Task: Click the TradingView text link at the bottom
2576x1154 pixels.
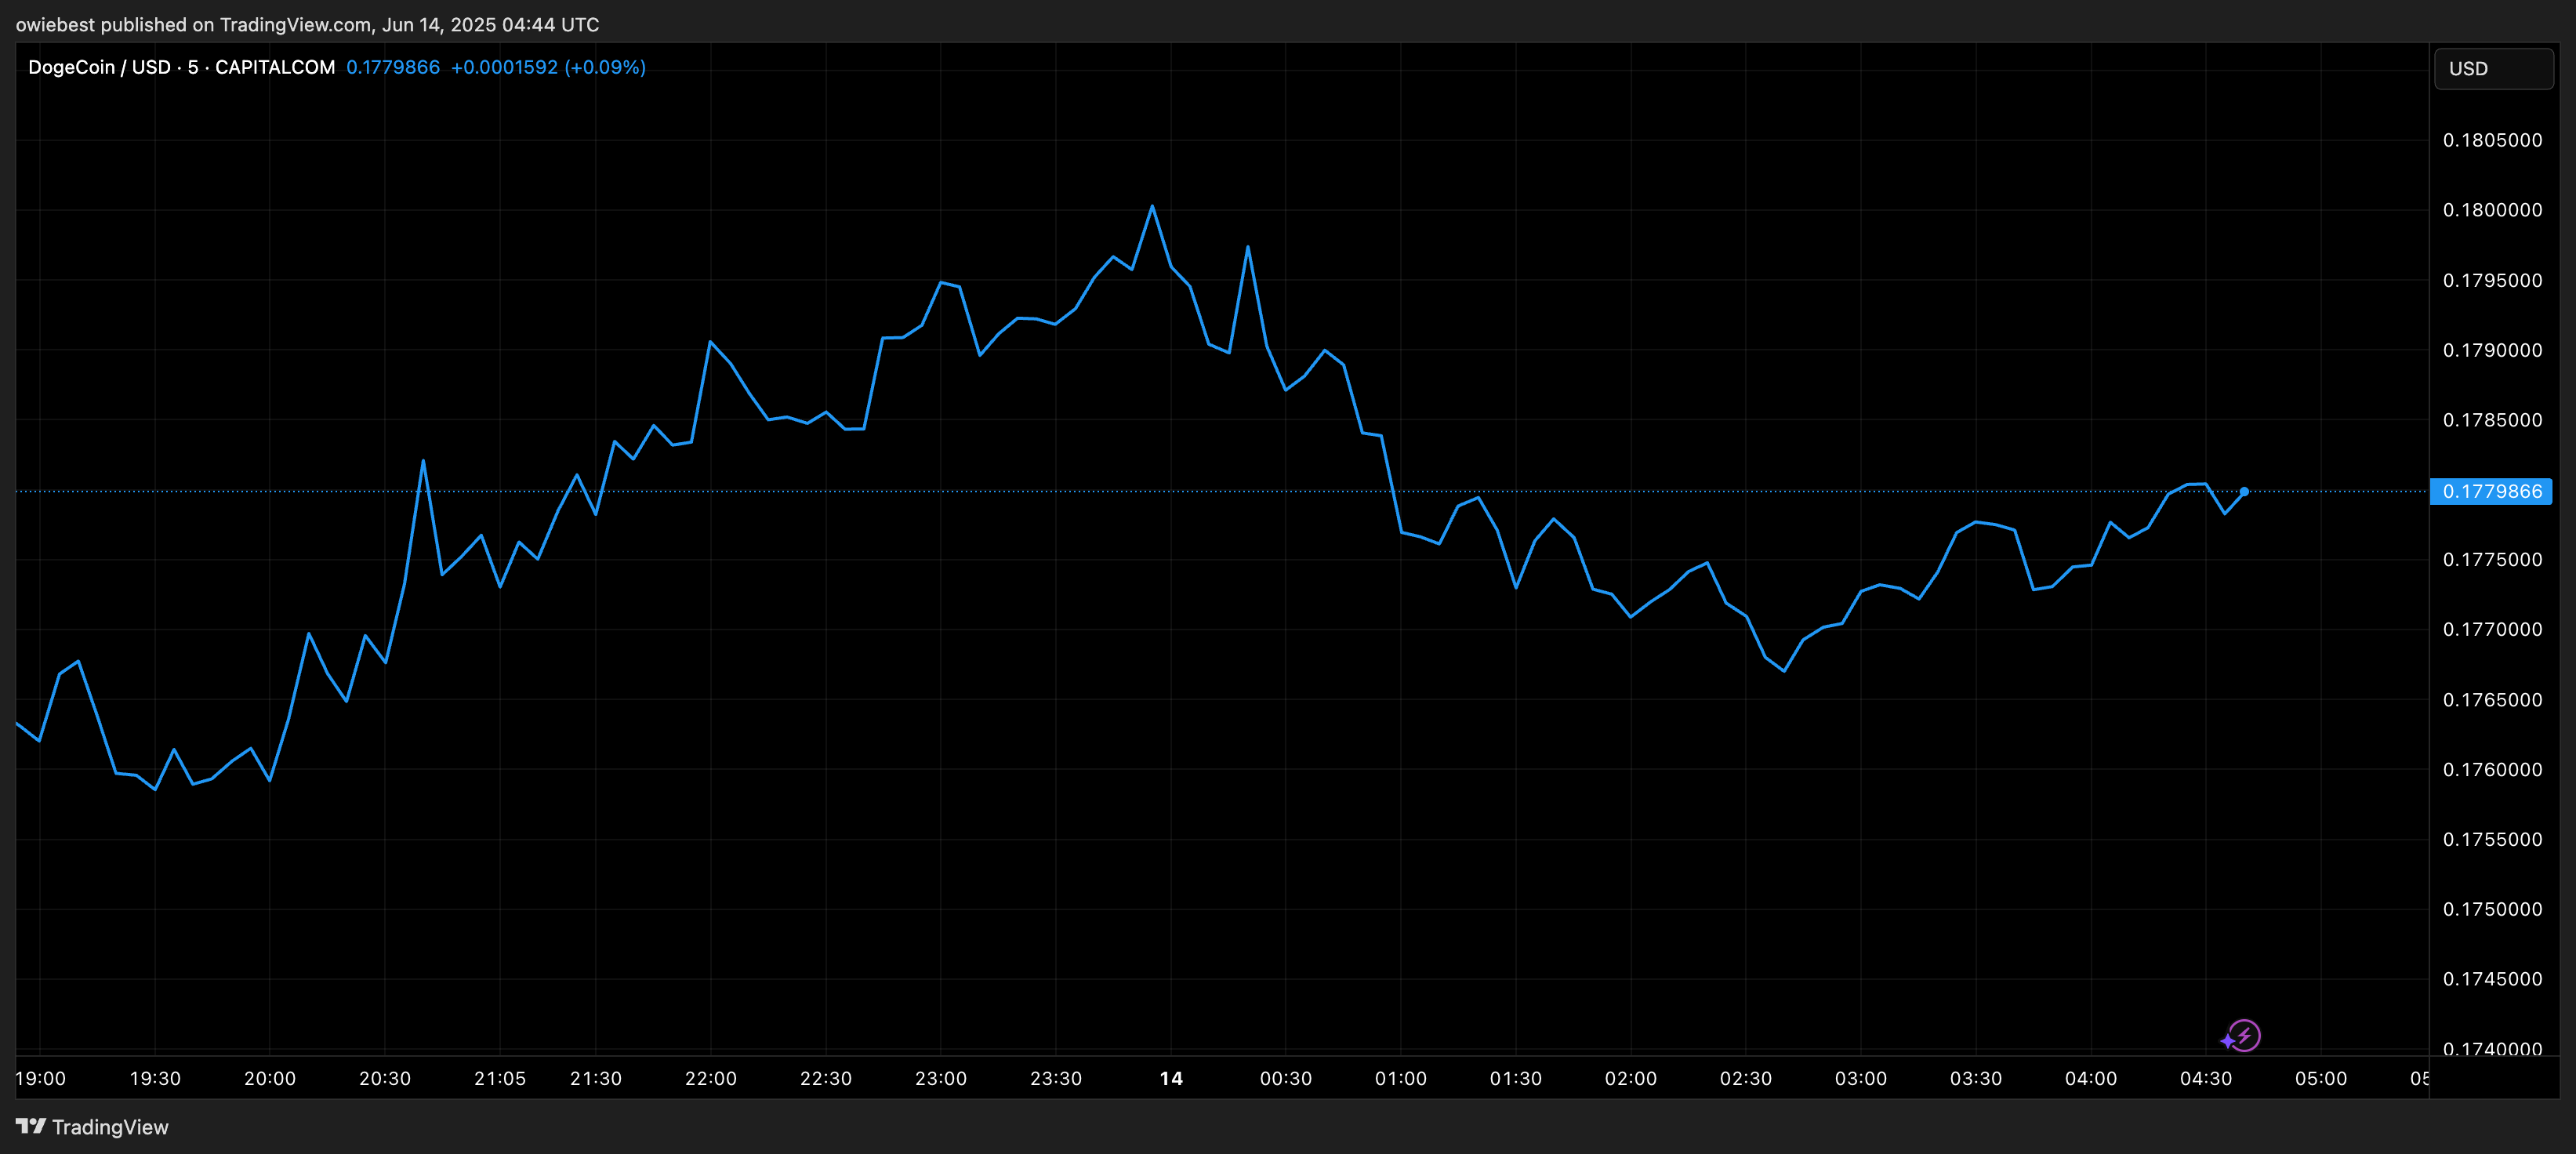Action: tap(110, 1127)
